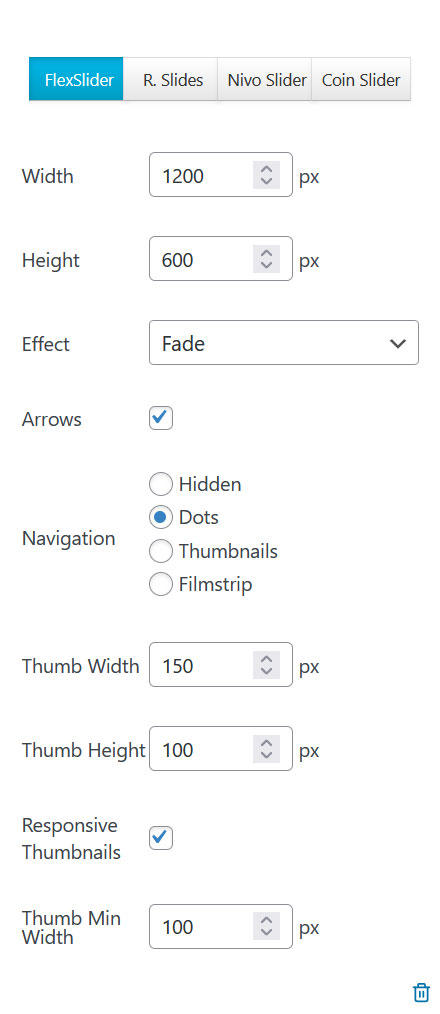
Task: Select the Nivo Slider tab
Action: click(x=265, y=80)
